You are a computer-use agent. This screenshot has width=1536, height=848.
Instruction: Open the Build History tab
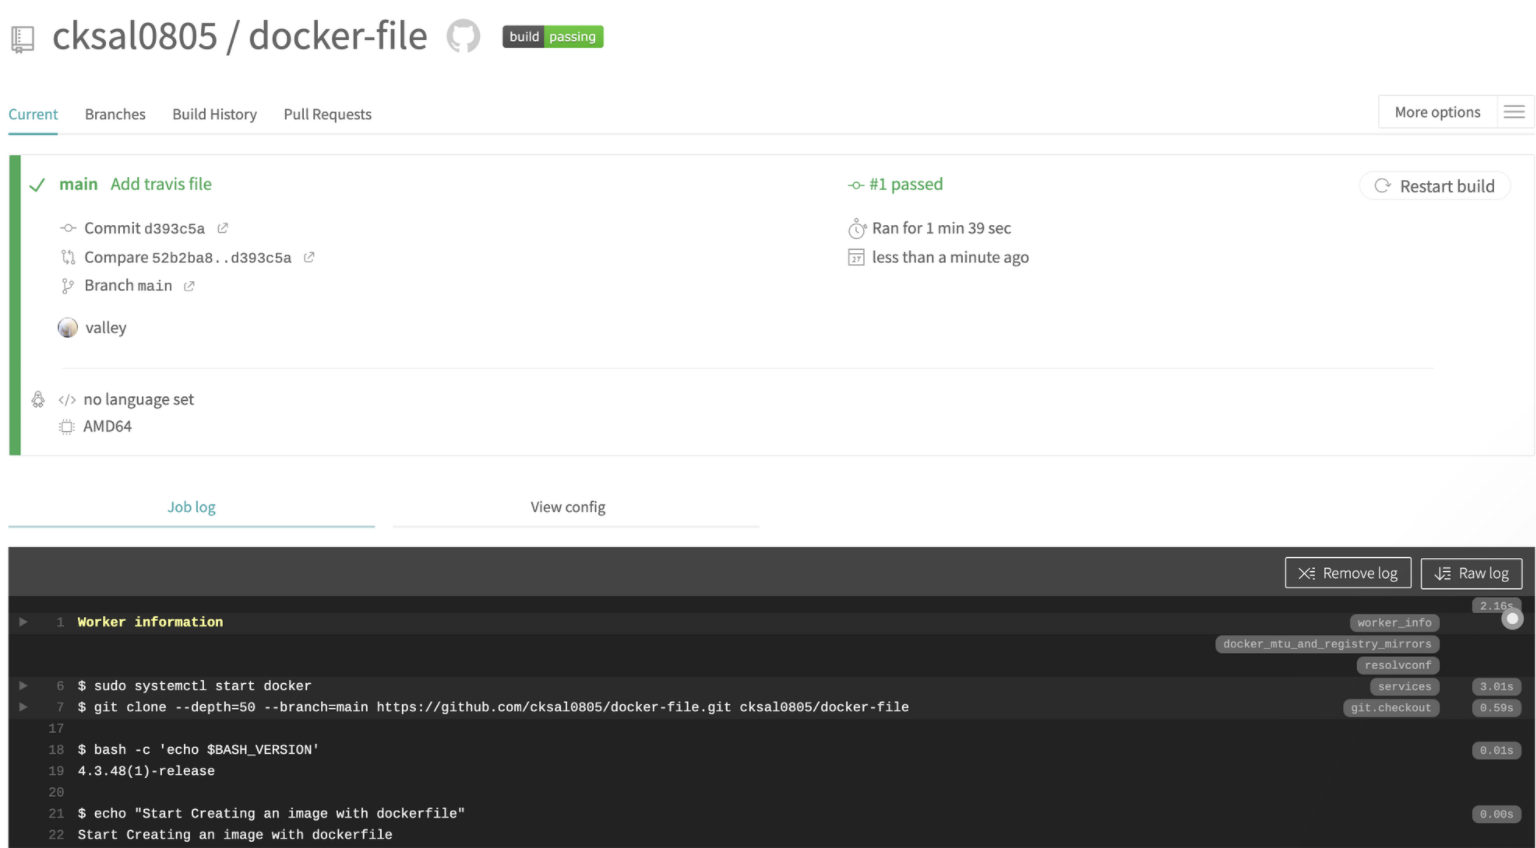214,114
